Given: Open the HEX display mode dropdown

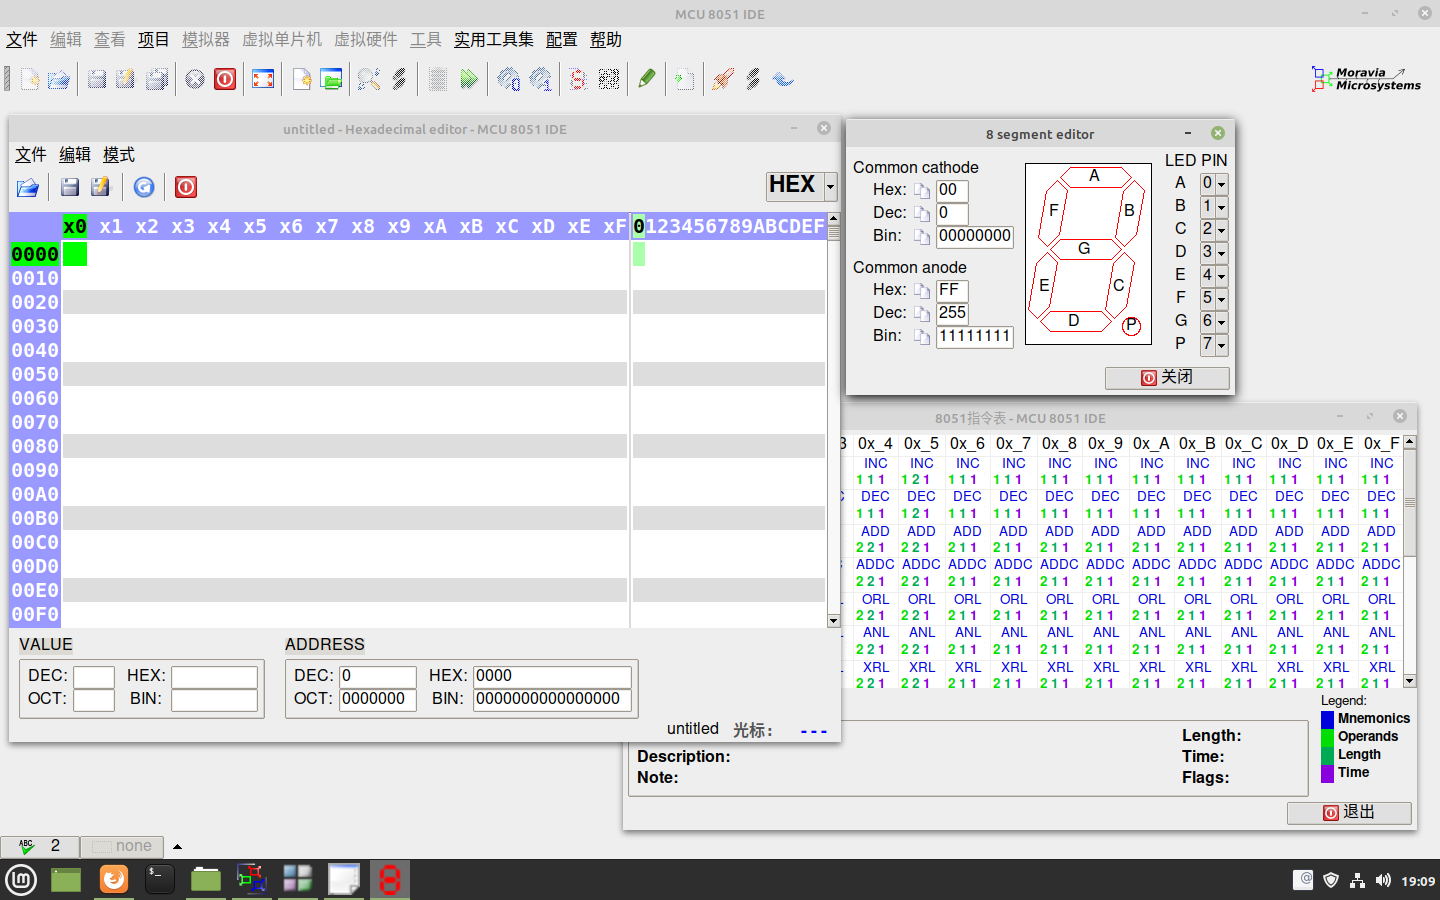Looking at the screenshot, I should 828,185.
